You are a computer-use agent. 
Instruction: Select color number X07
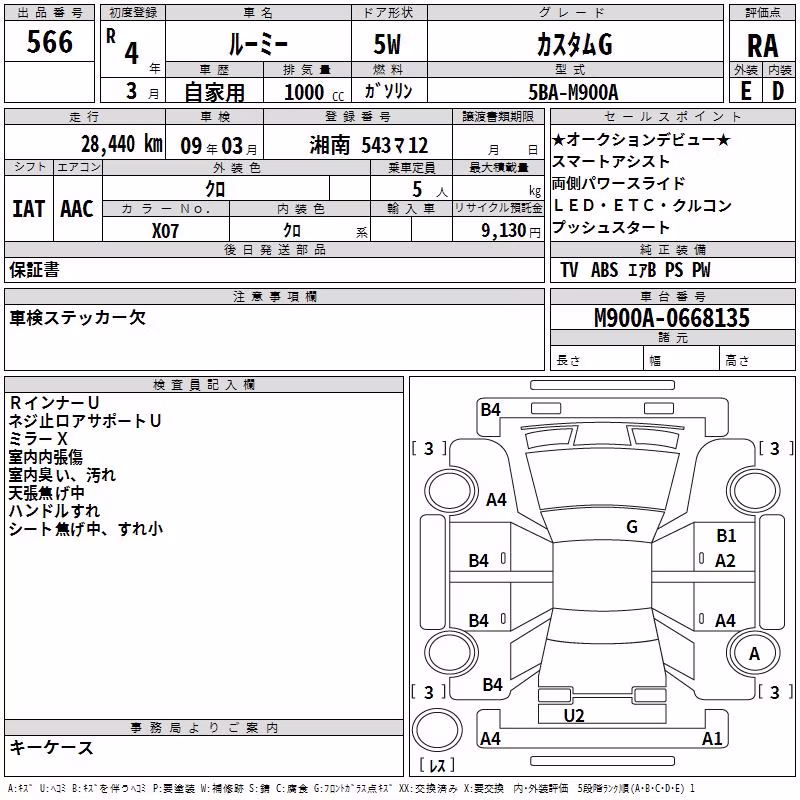pos(165,231)
